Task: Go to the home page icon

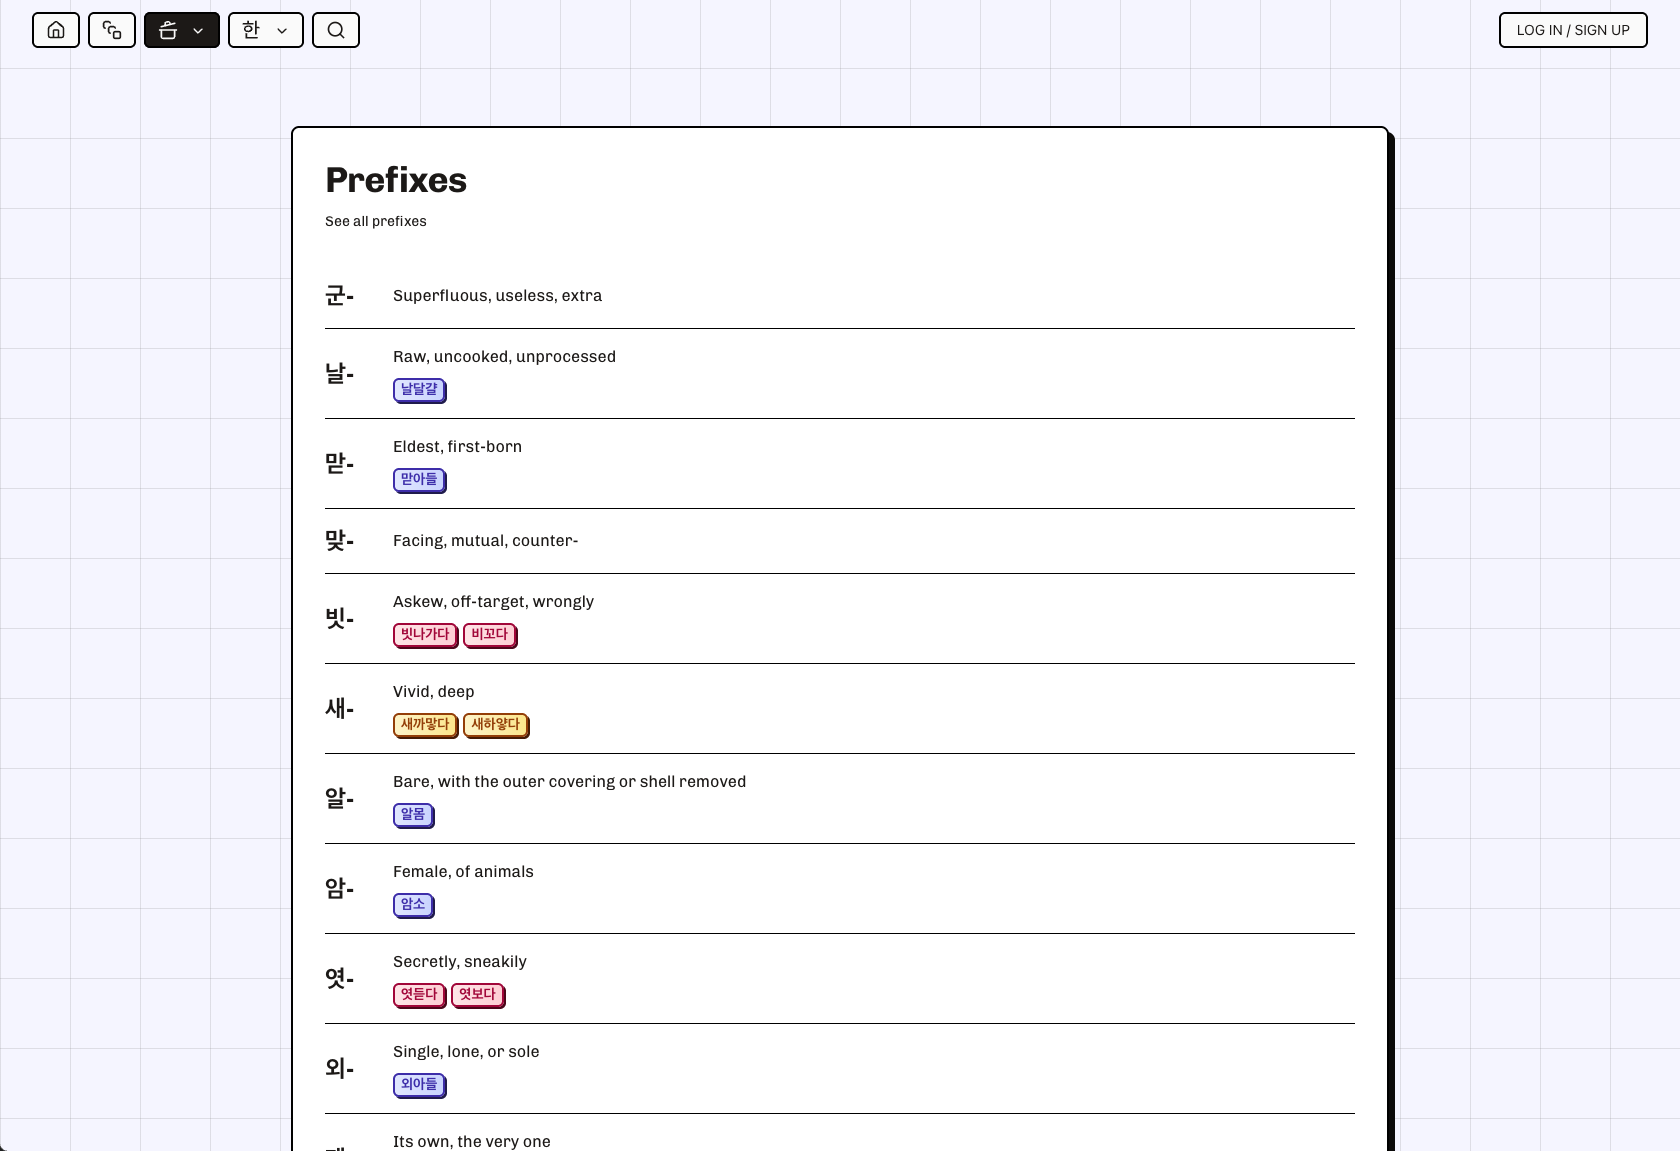Action: point(56,30)
